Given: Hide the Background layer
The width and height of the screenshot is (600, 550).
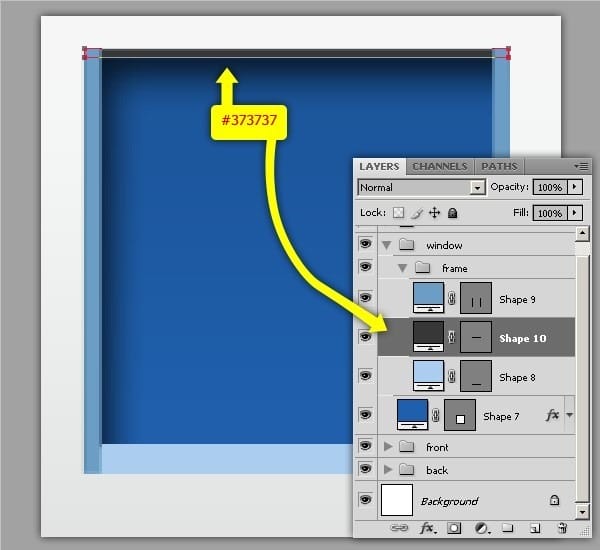Looking at the screenshot, I should click(365, 499).
